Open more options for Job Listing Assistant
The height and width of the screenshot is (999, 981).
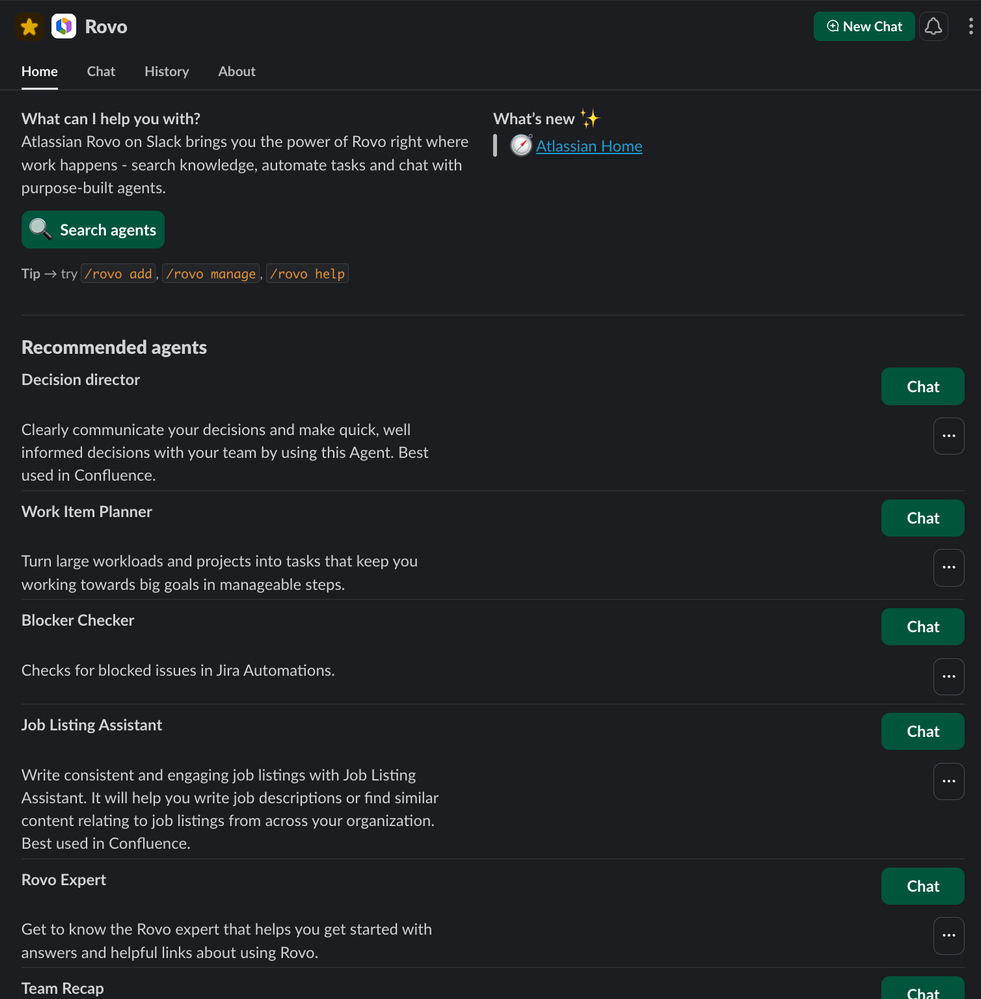(948, 781)
